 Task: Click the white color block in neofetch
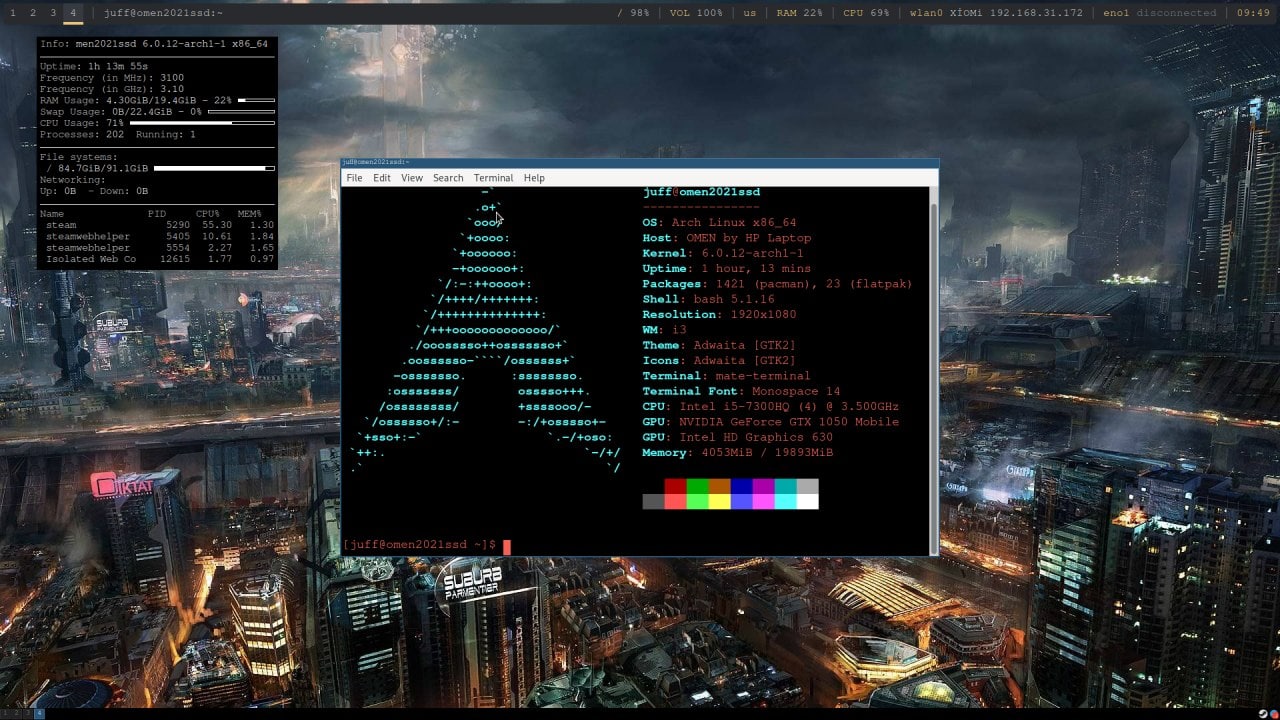pos(807,501)
